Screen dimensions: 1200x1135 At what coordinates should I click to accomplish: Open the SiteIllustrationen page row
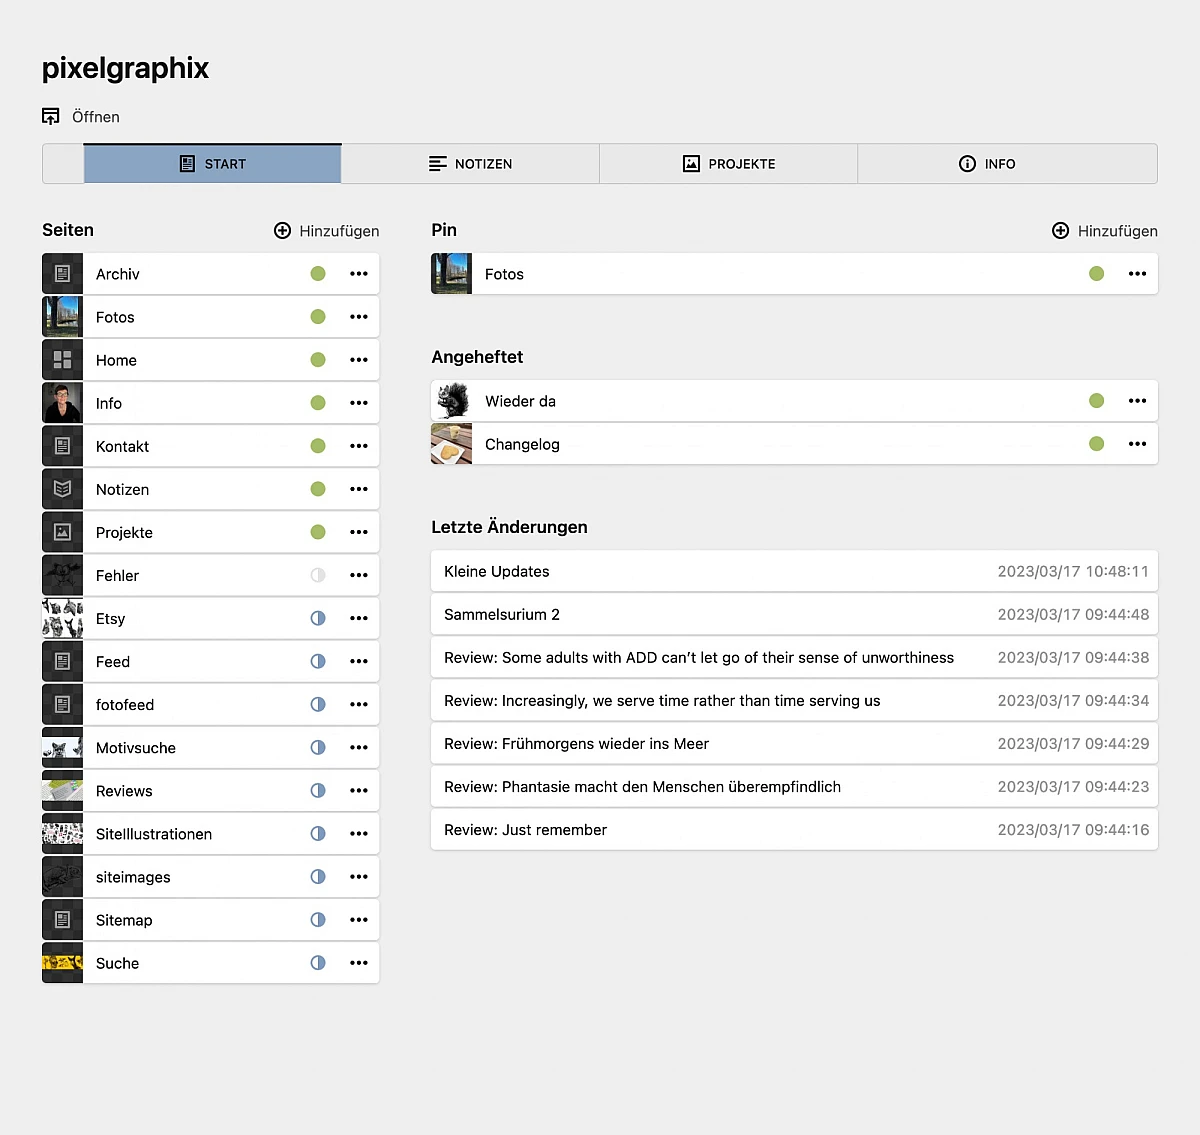pos(210,833)
